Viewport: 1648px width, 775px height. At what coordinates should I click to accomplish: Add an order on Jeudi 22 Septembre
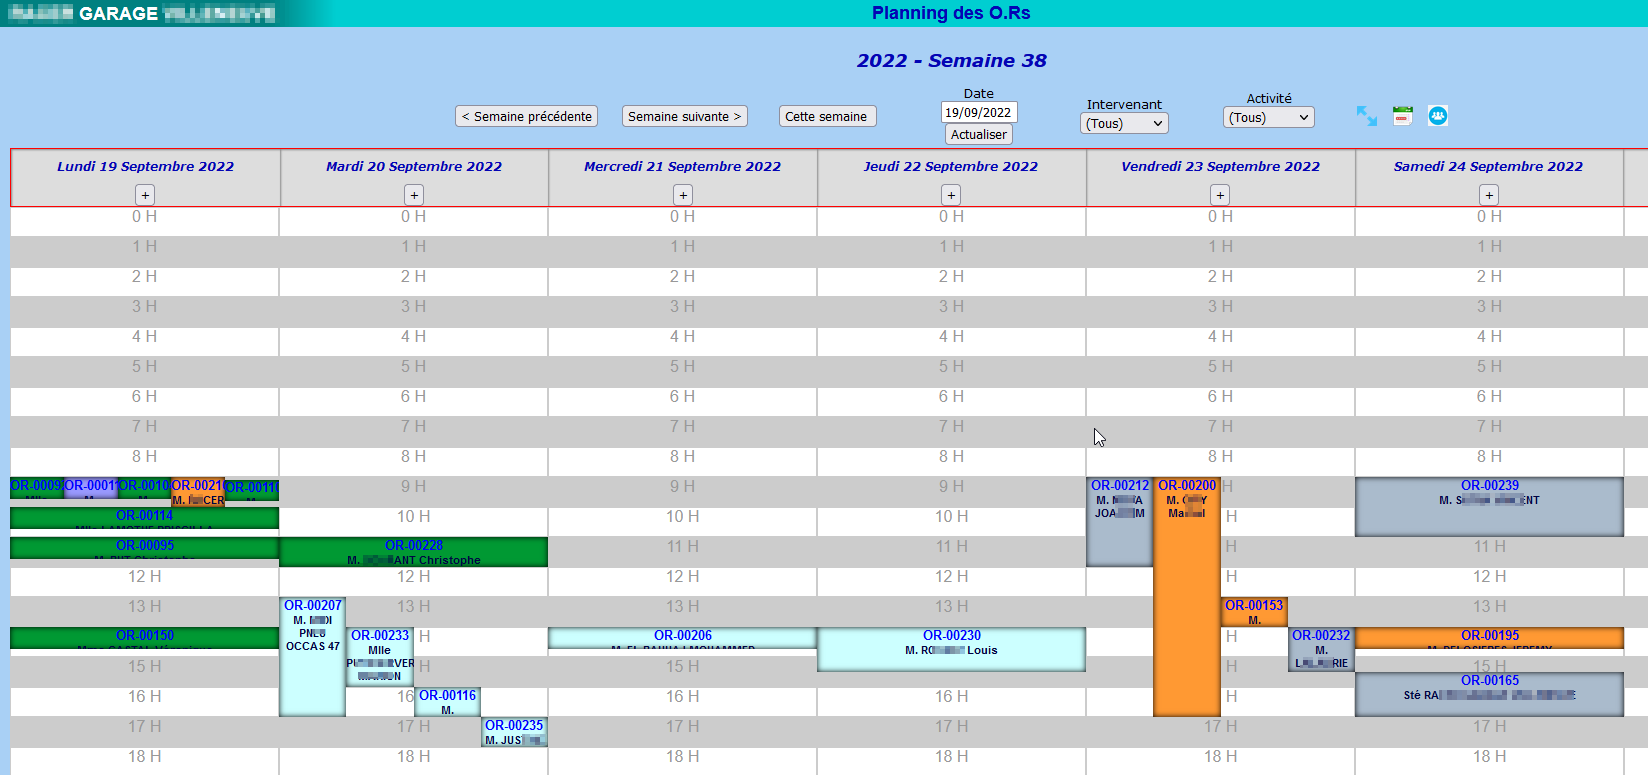[x=951, y=195]
